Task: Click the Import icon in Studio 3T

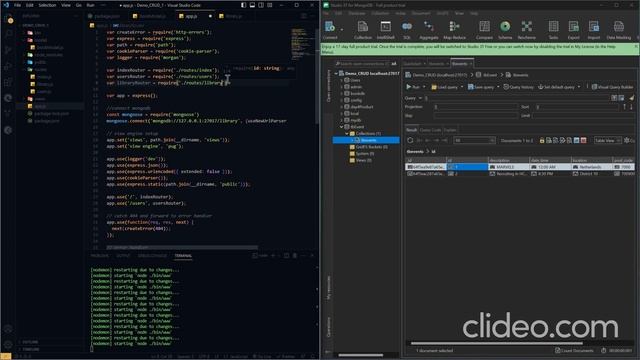Action: (x=593, y=27)
